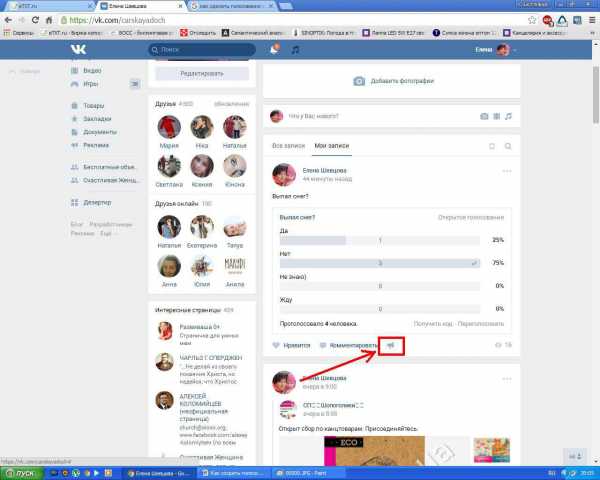Open online friend Екатерина's avatar
Screen dimensions: 600x480
202,227
